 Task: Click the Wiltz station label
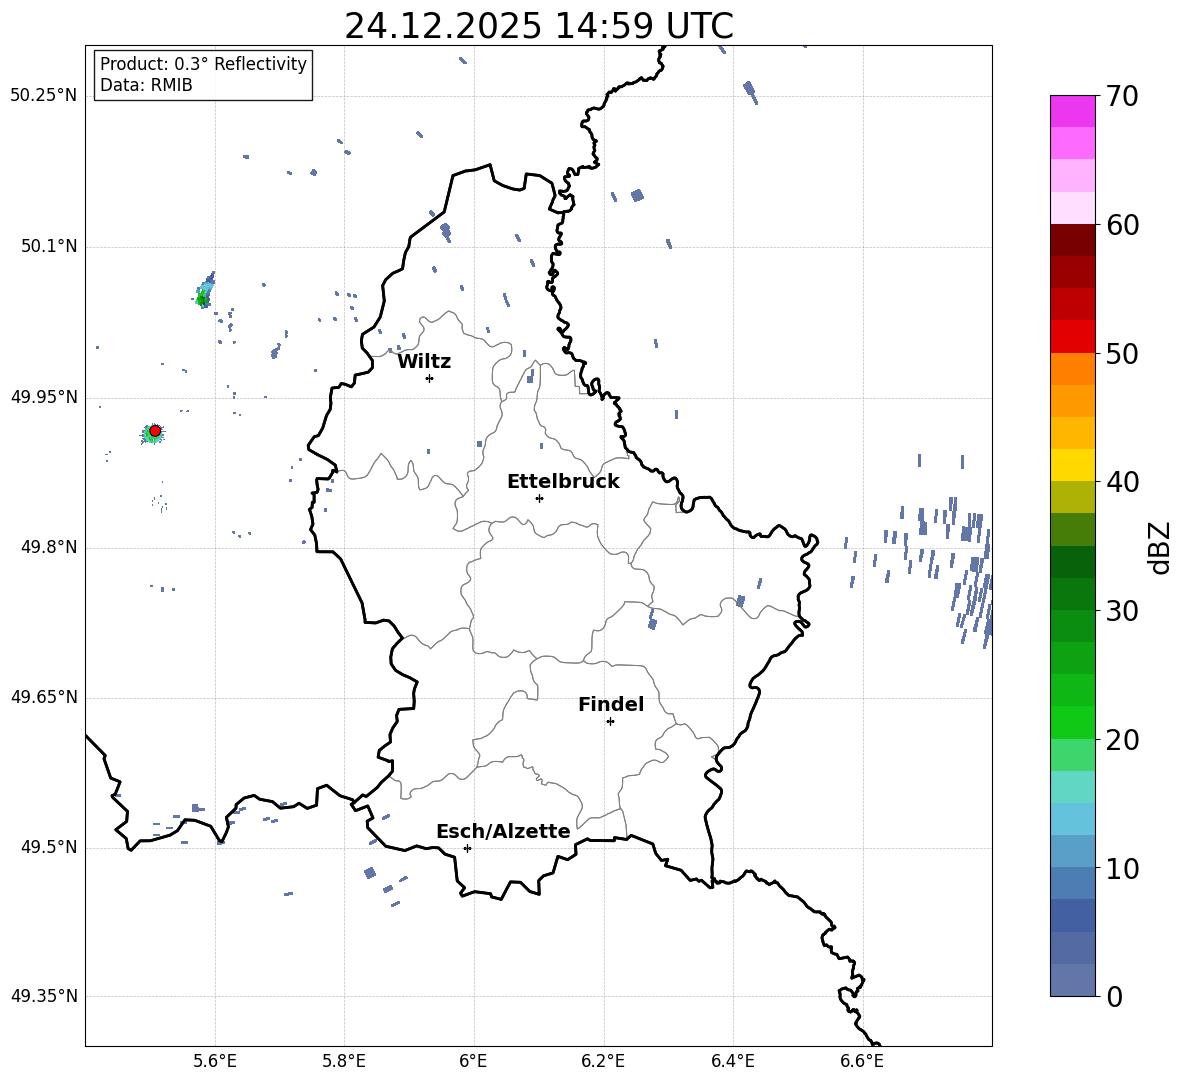point(424,362)
